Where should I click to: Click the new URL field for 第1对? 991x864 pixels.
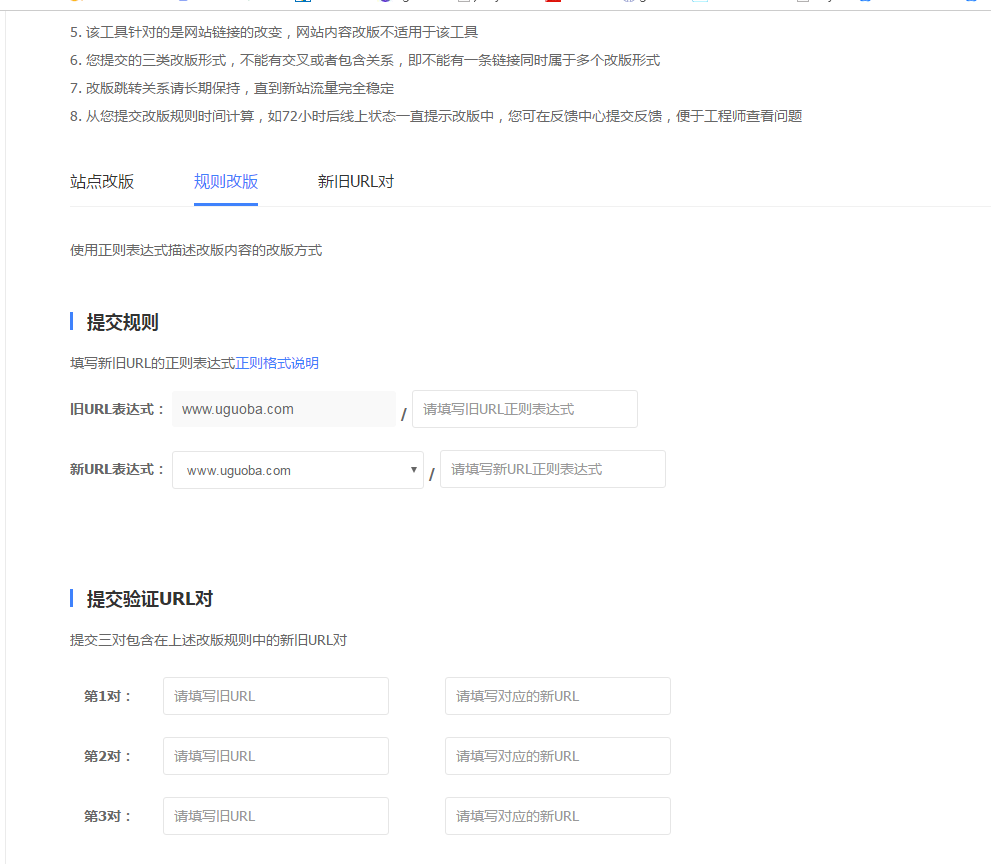557,696
